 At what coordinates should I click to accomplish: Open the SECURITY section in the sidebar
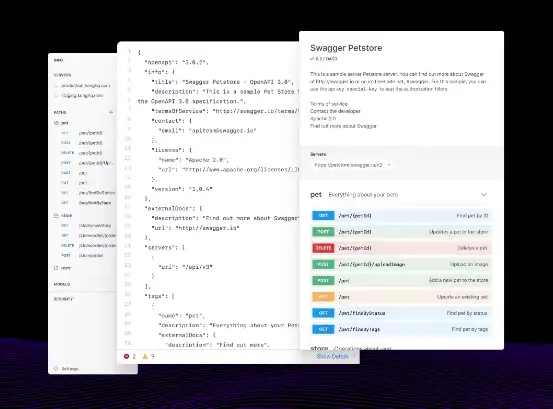pos(63,299)
